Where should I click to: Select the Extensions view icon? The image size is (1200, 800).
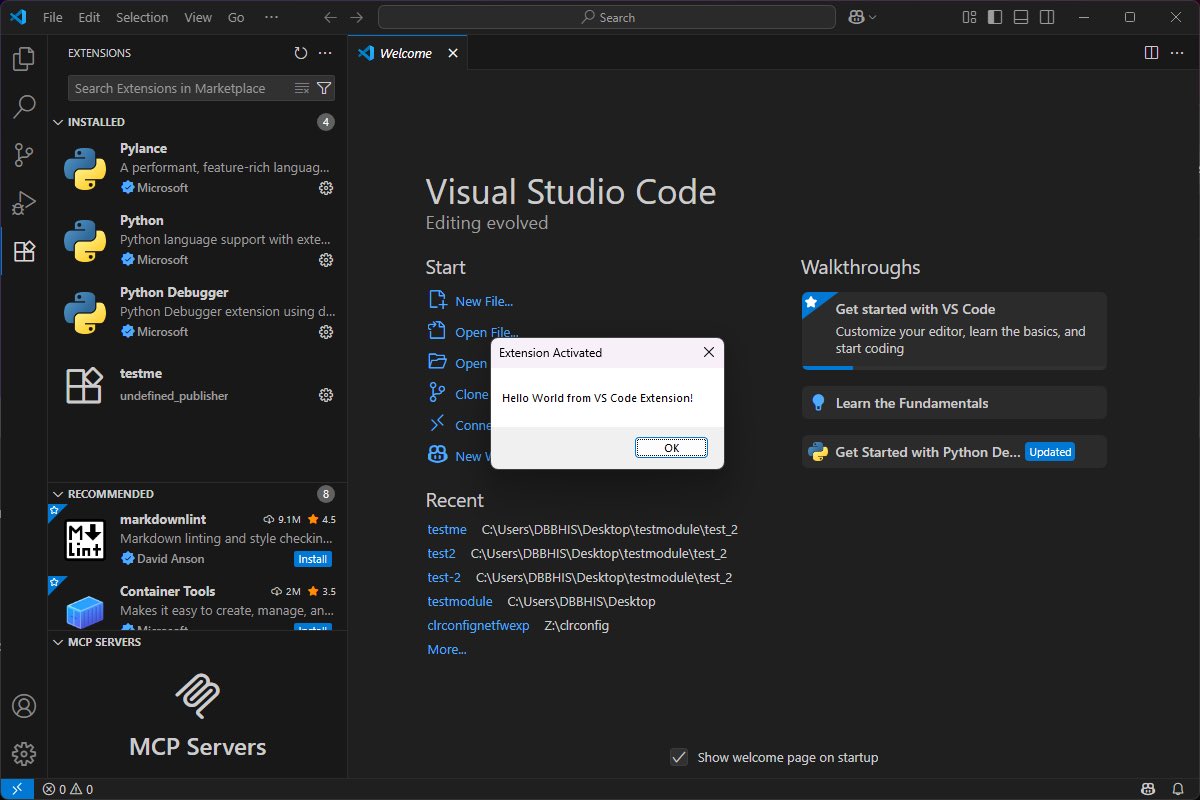click(x=24, y=251)
